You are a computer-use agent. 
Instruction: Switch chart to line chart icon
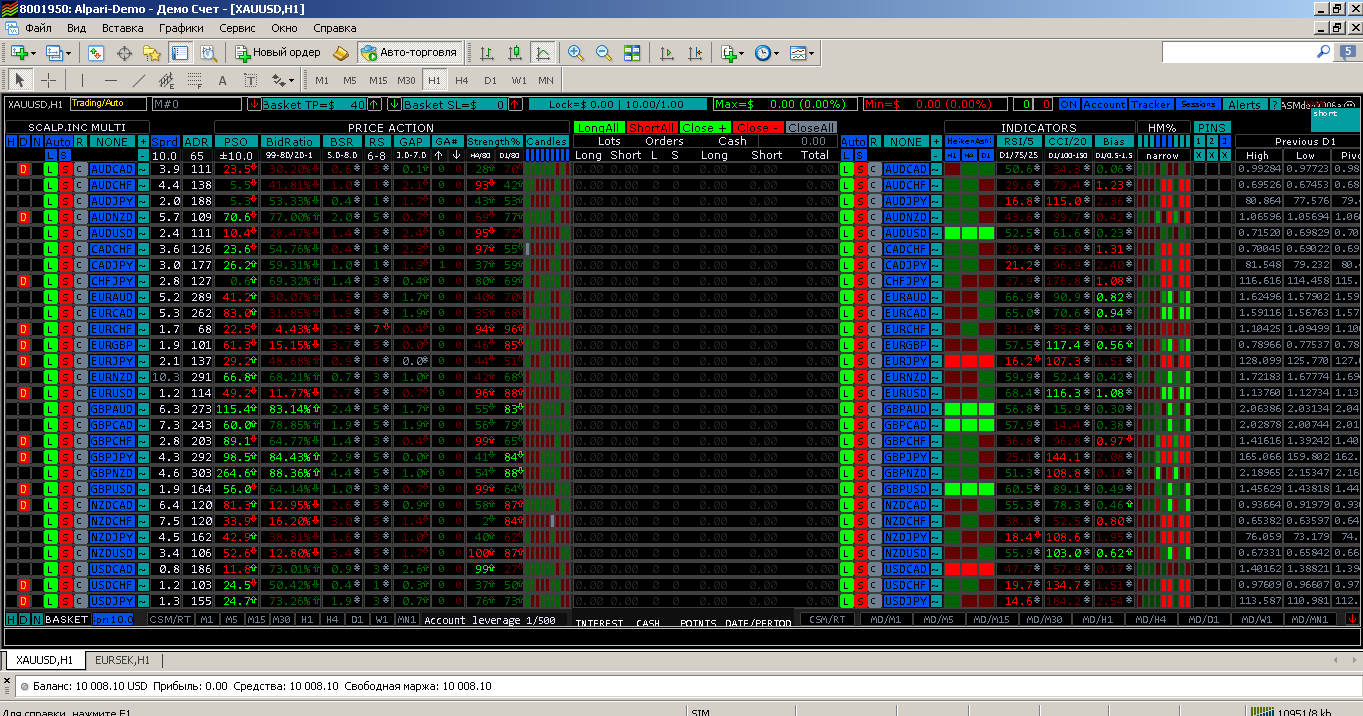543,53
